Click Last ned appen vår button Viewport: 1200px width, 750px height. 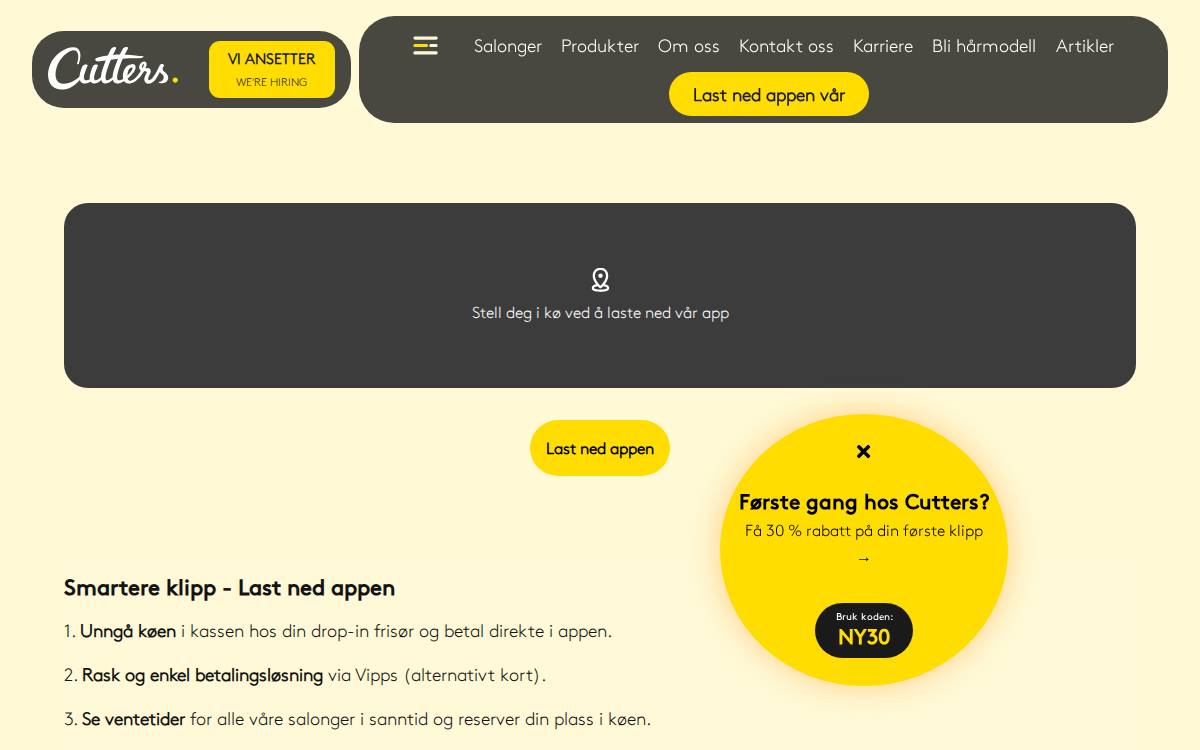coord(769,94)
